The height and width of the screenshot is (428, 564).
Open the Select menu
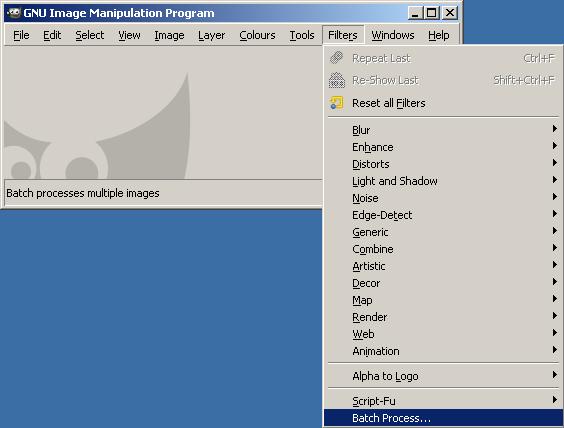coord(90,35)
